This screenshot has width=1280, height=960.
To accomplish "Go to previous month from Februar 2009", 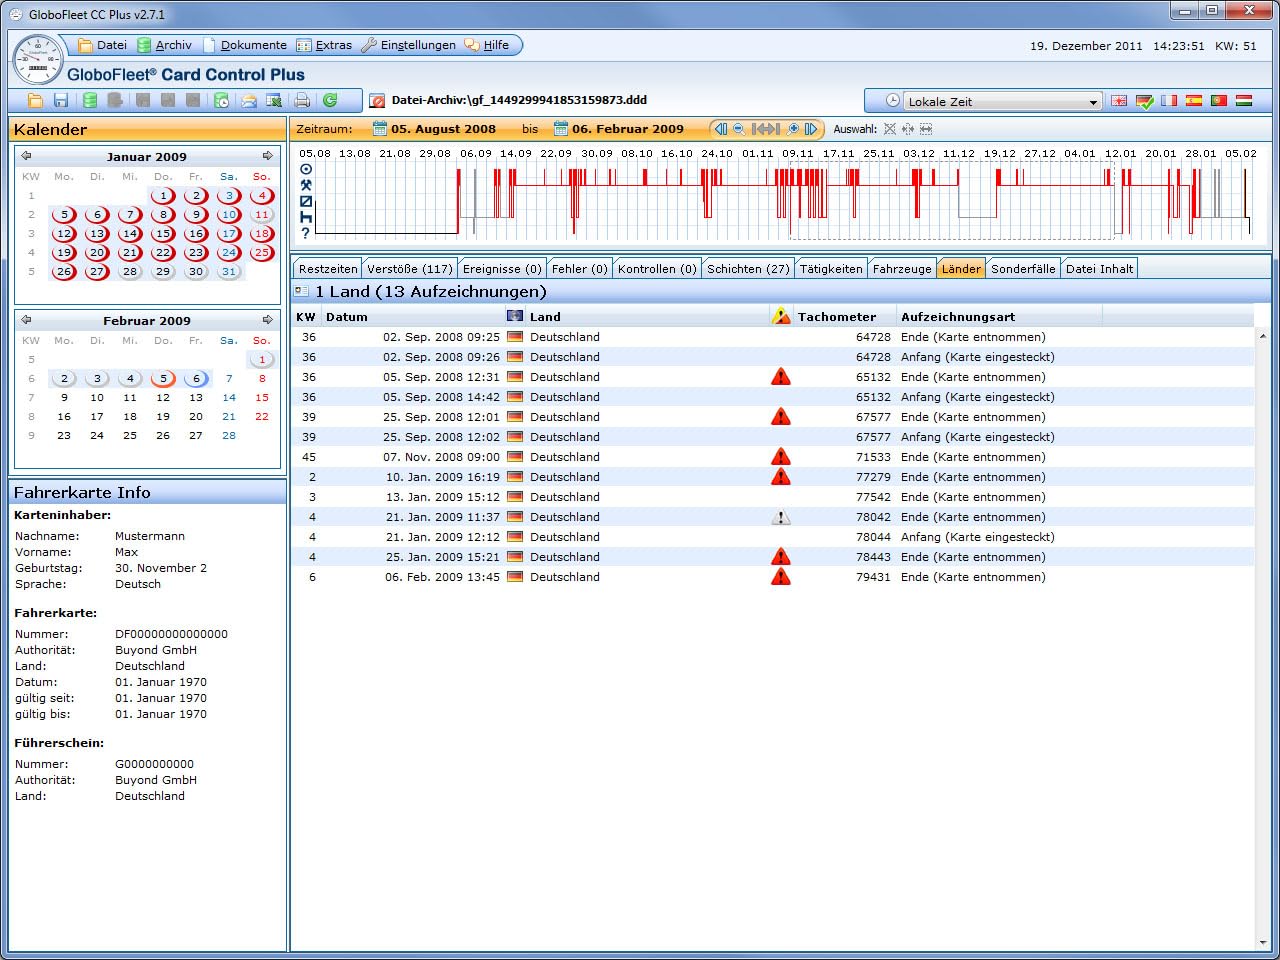I will click(x=26, y=320).
